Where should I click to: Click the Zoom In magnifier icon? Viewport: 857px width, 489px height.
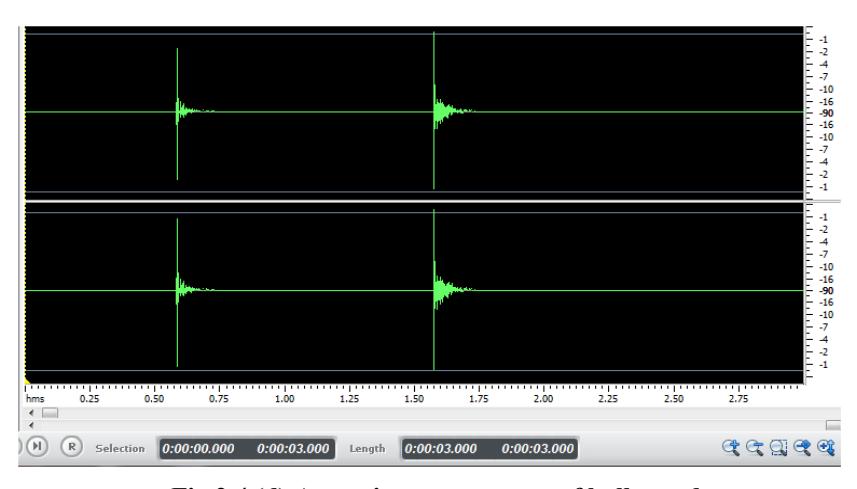730,447
